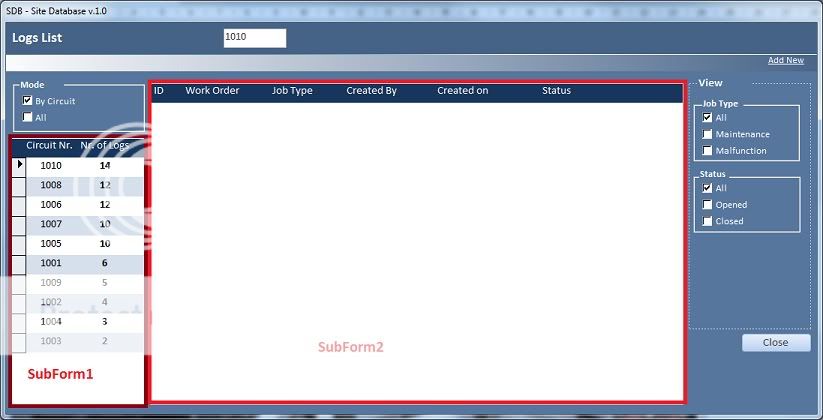Click the Created on column header

(x=462, y=91)
